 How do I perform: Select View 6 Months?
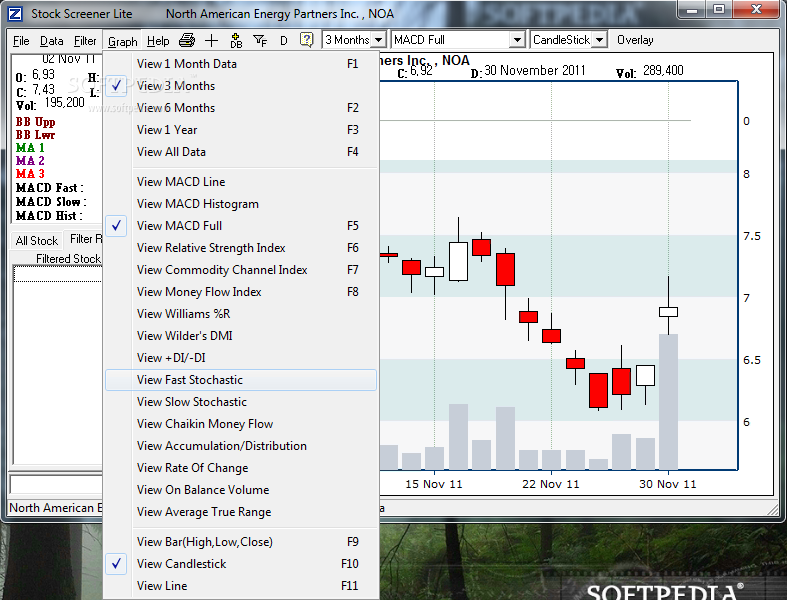pyautogui.click(x=241, y=108)
